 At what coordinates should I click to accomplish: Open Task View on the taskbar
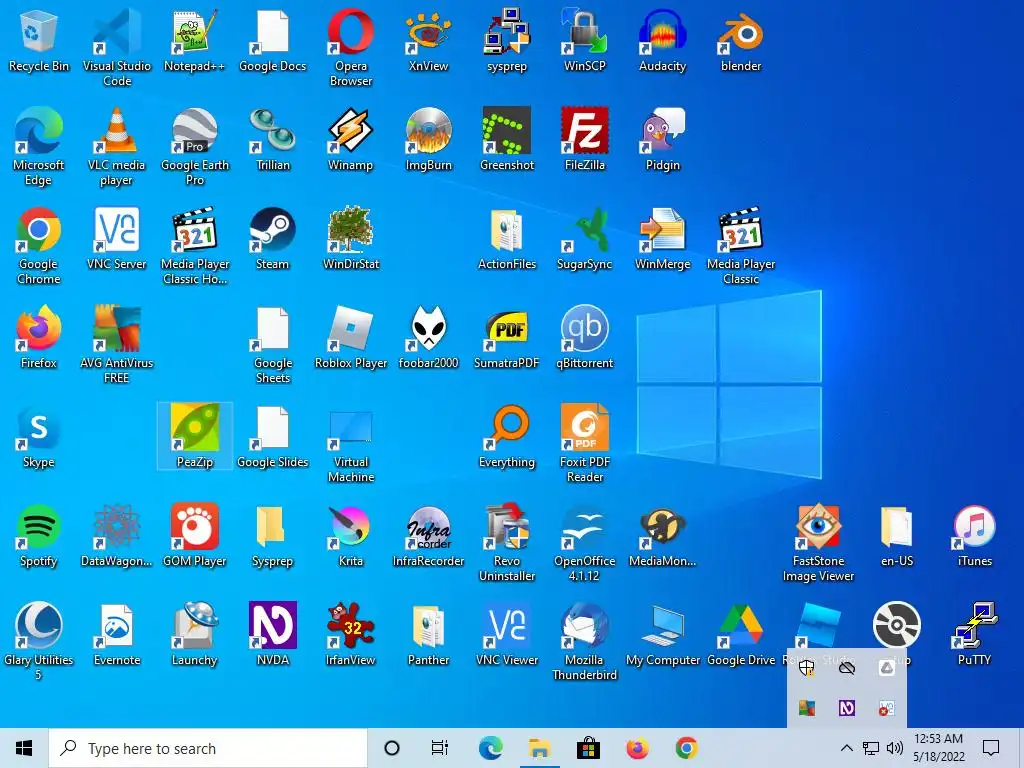[x=440, y=748]
